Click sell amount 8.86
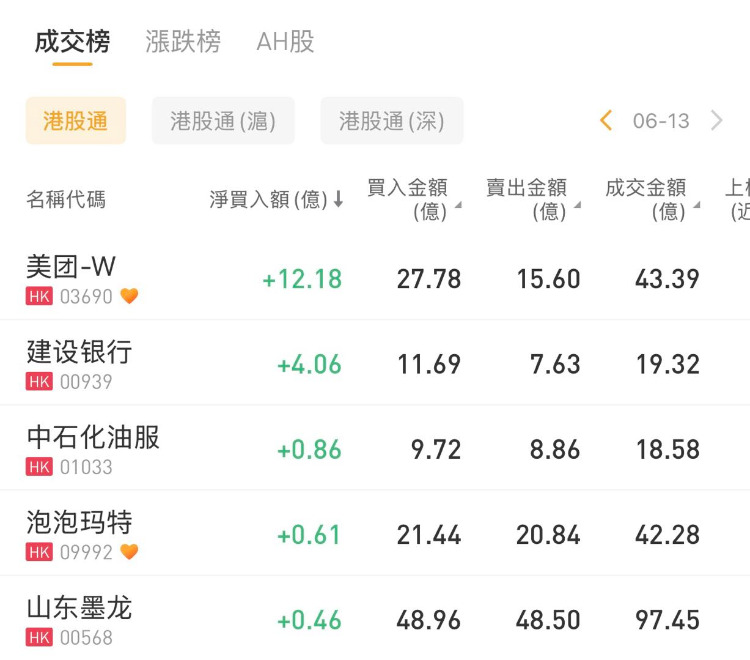 (x=555, y=450)
